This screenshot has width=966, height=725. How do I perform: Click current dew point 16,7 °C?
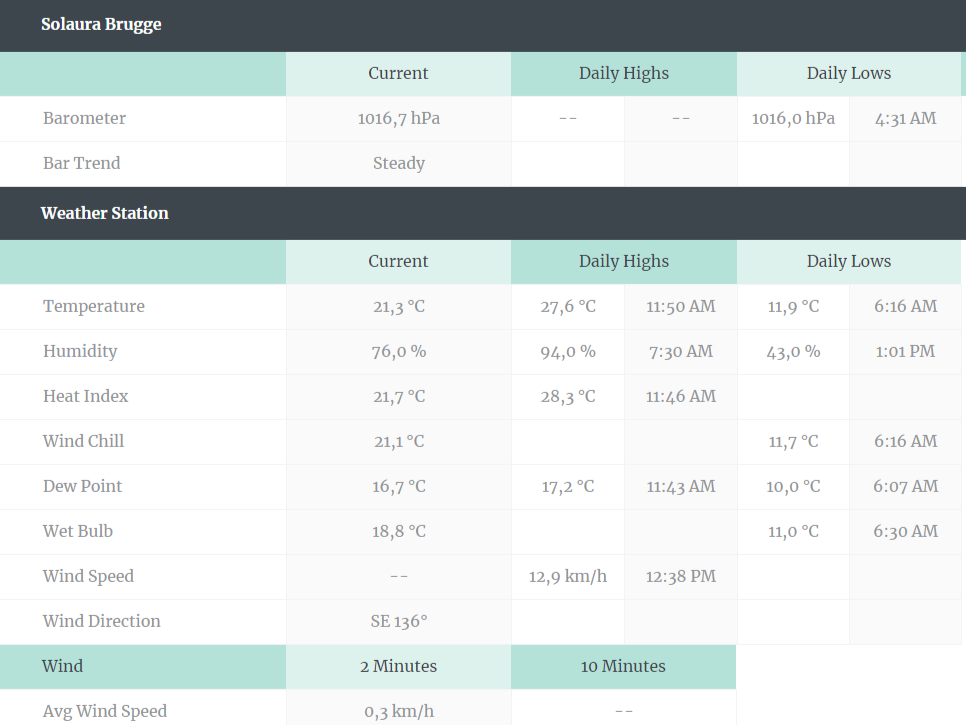[x=399, y=486]
